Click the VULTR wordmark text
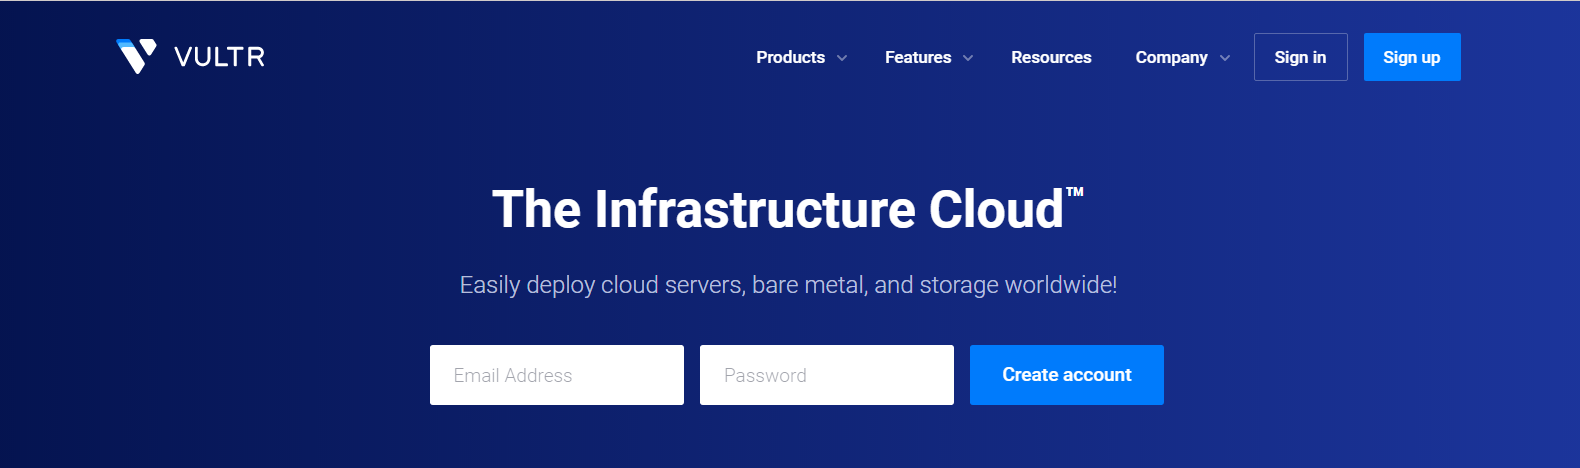 (220, 57)
